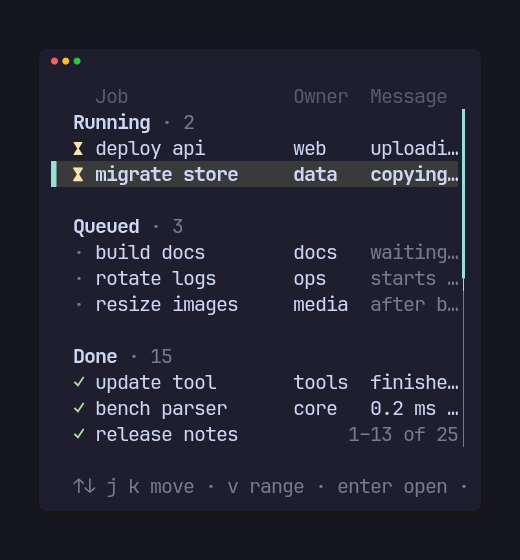The height and width of the screenshot is (560, 520).
Task: Click the red close window dot
Action: 55,61
